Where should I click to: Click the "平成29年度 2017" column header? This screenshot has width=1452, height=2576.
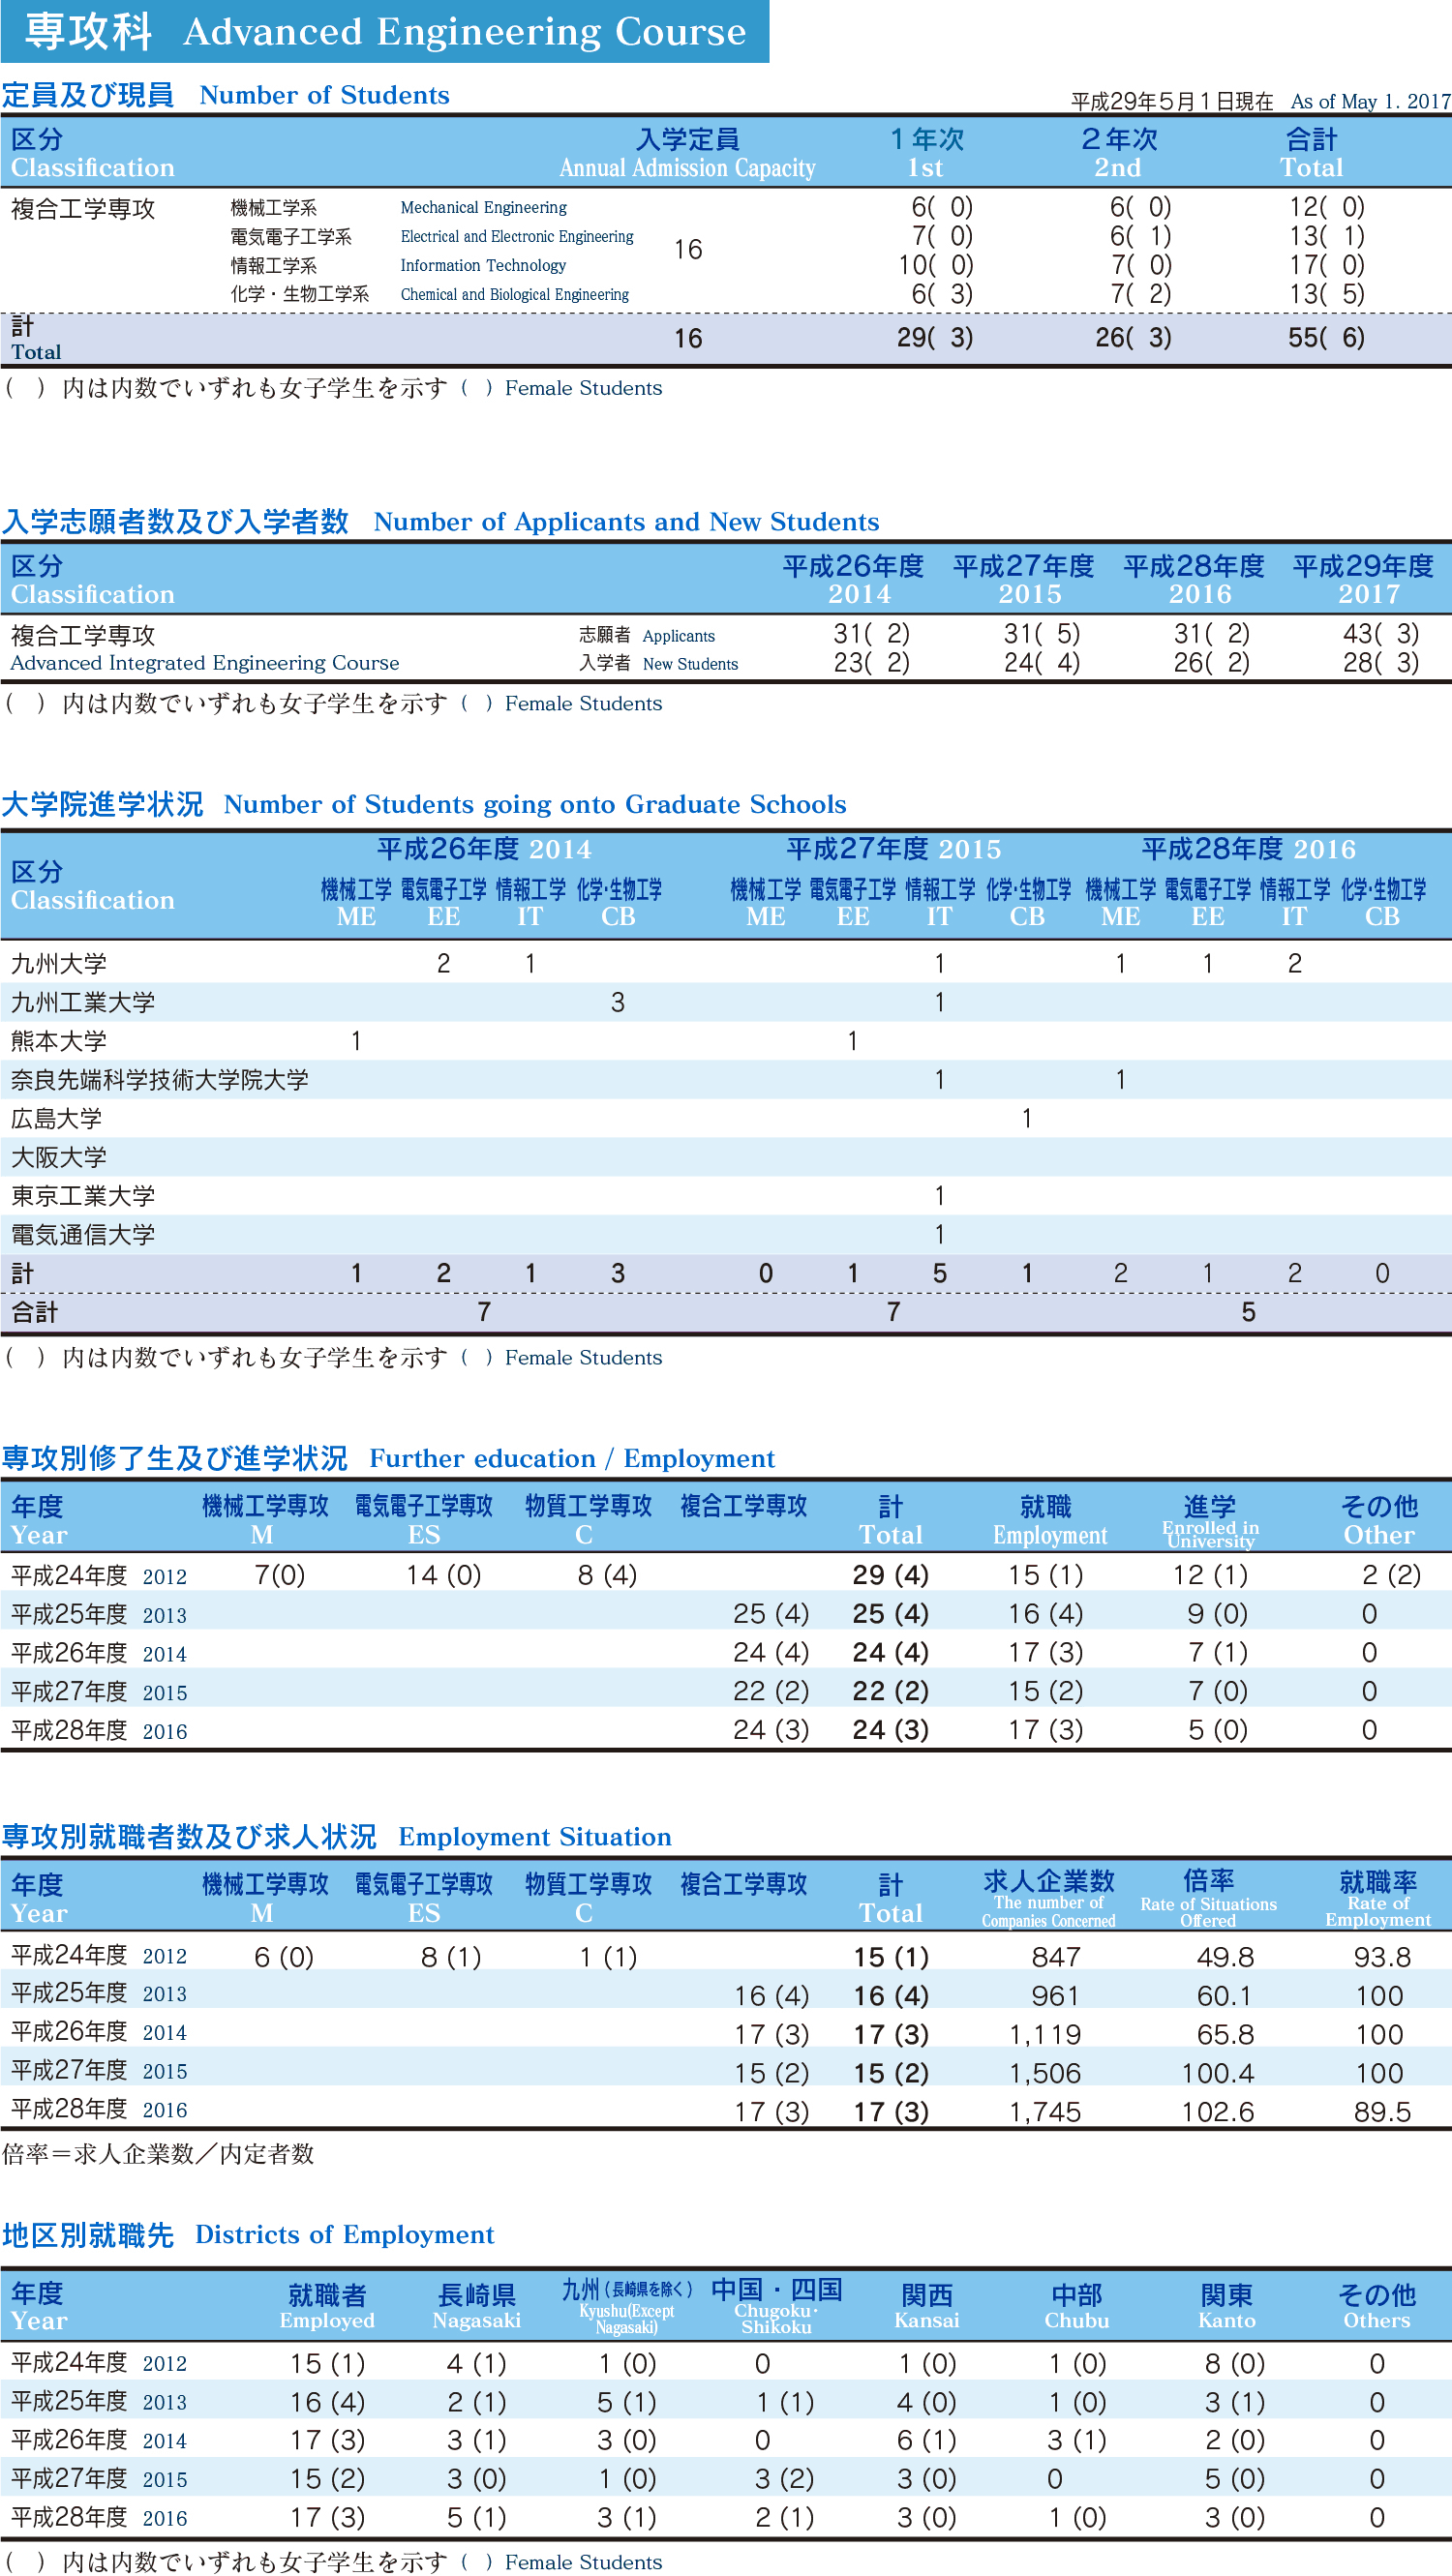(1363, 580)
